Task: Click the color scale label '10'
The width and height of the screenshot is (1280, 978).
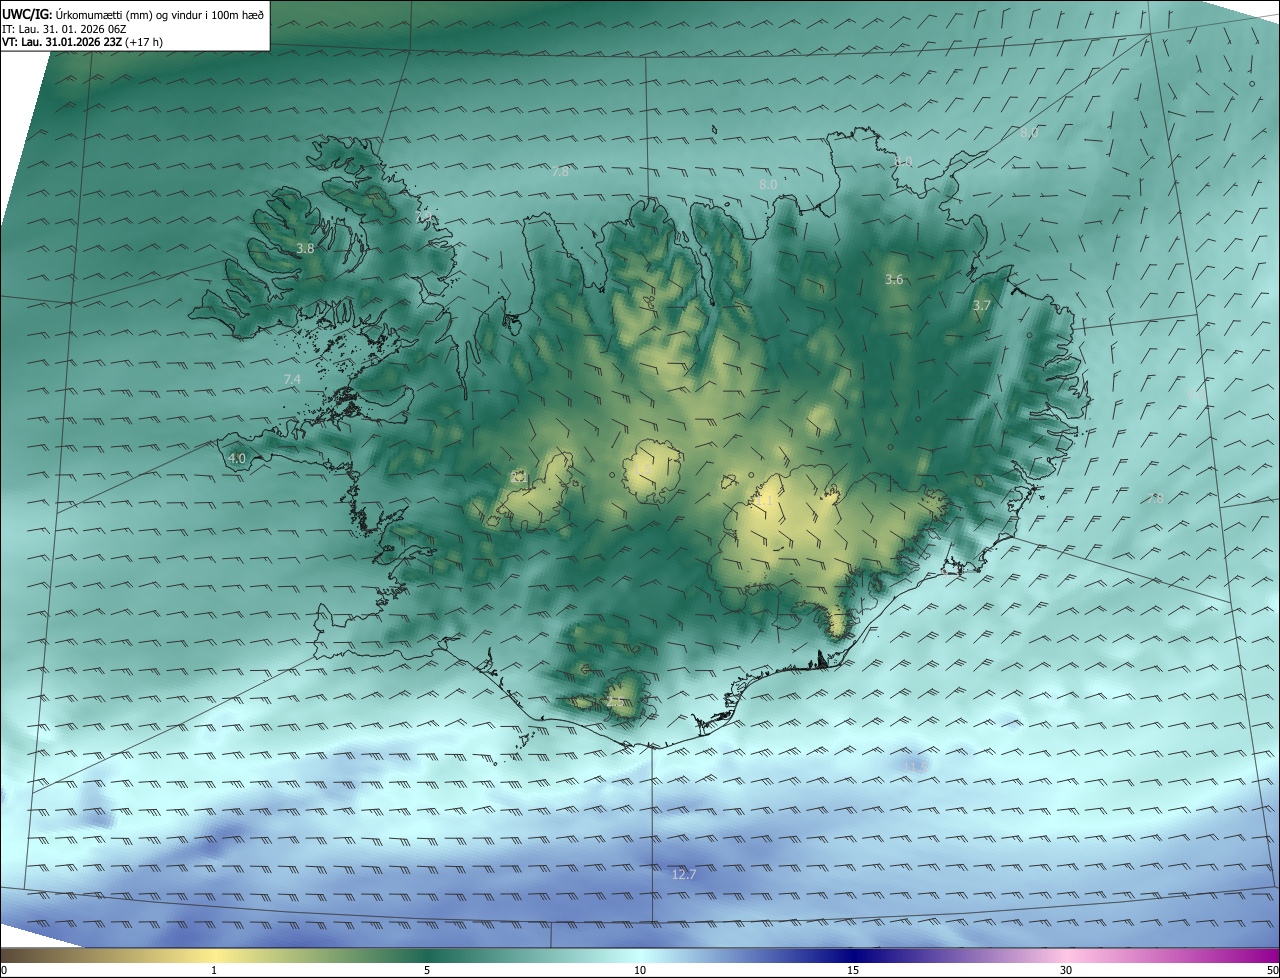Action: click(640, 970)
